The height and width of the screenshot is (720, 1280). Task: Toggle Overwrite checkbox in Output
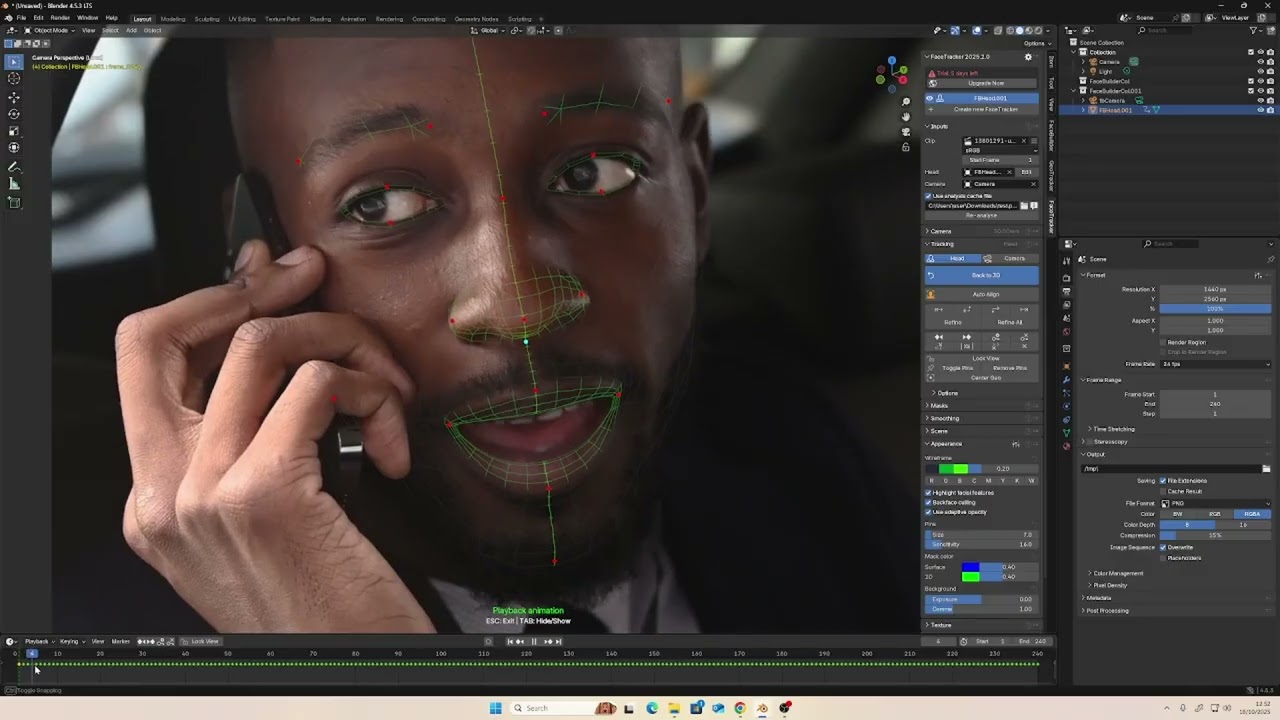1163,547
